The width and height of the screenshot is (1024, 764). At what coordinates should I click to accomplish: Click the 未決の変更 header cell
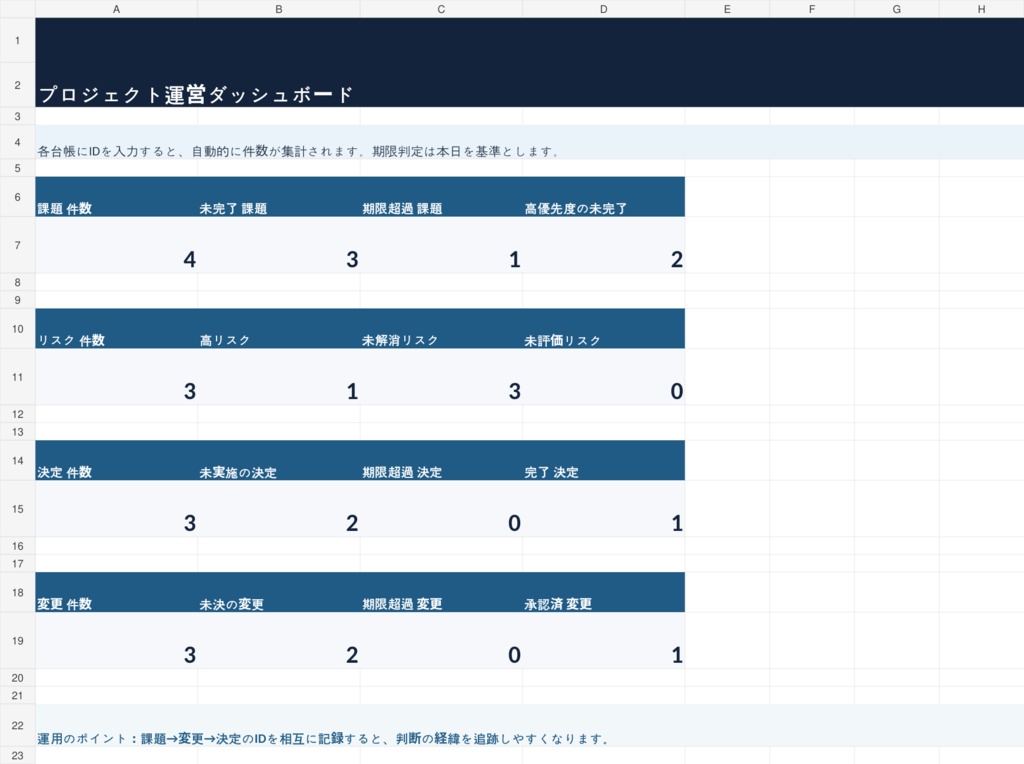click(279, 592)
